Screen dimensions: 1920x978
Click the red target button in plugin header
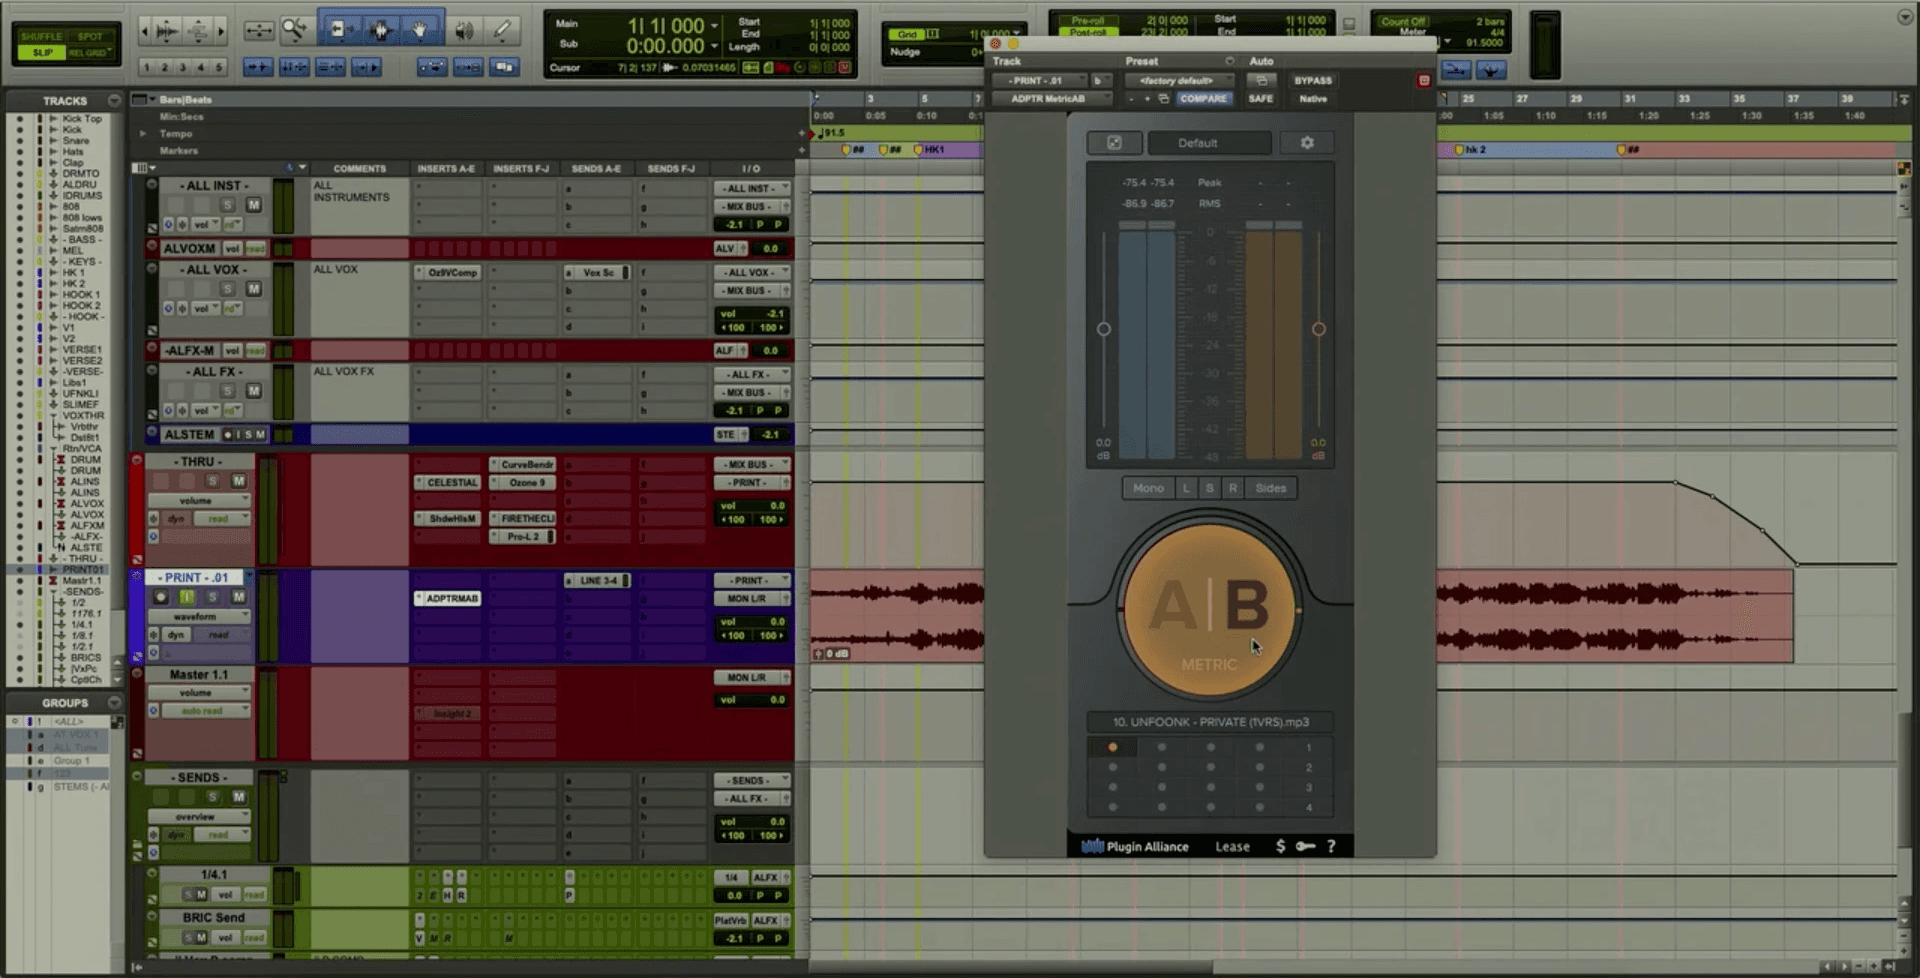click(1424, 80)
